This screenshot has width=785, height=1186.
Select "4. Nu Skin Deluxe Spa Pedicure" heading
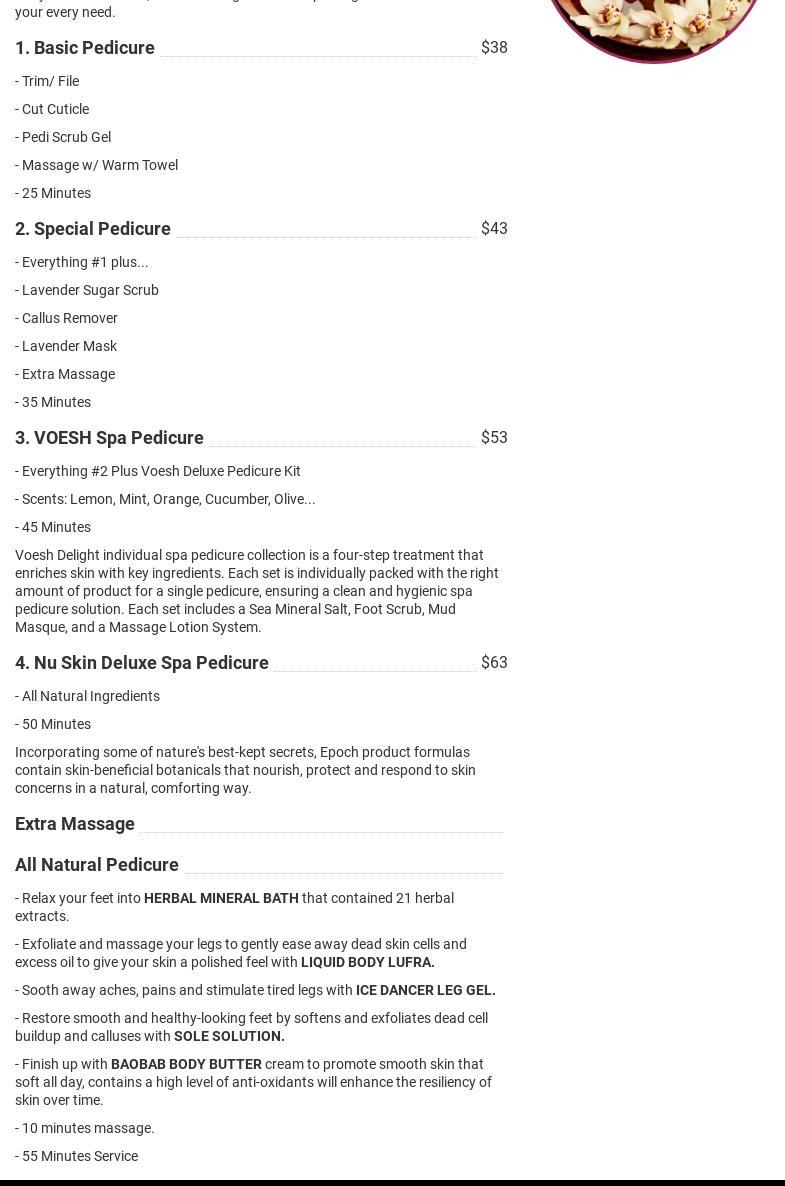click(x=142, y=663)
